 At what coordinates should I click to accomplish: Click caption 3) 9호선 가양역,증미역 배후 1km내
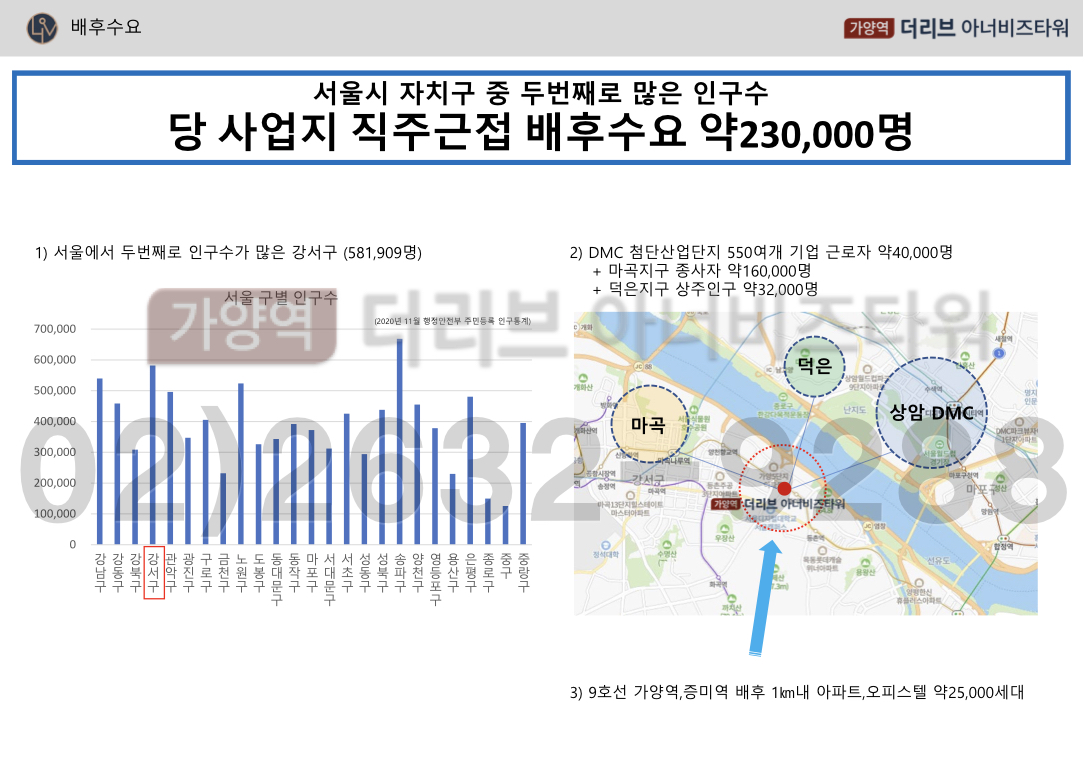click(797, 692)
